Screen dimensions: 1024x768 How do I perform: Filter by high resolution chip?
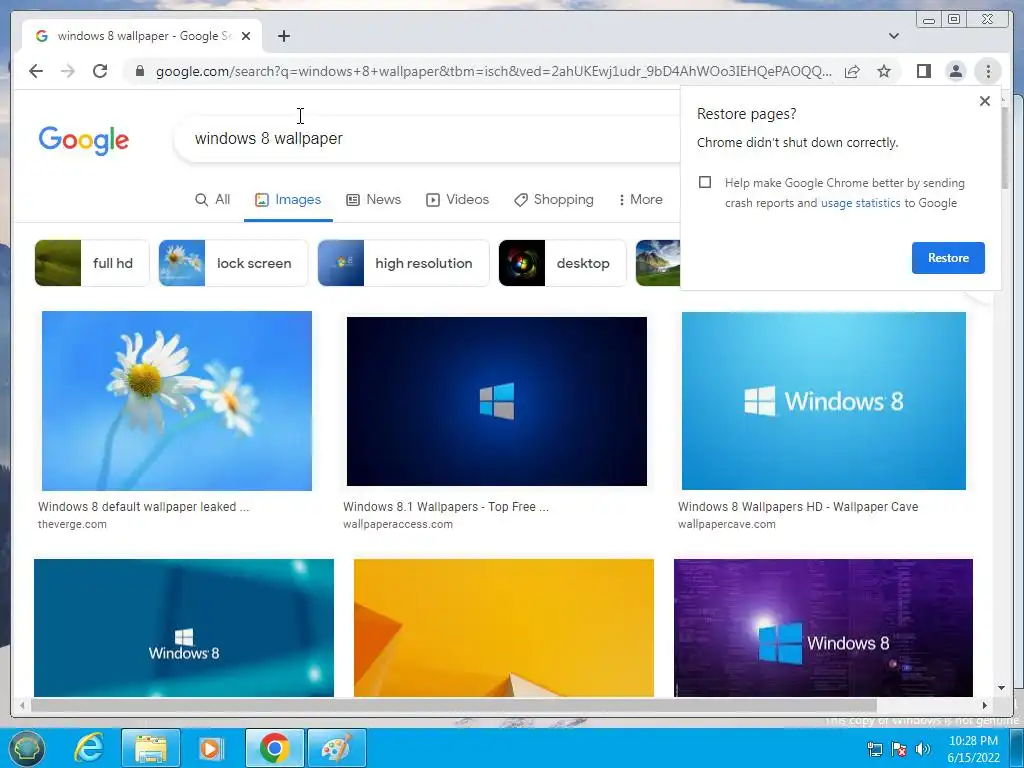click(x=403, y=263)
